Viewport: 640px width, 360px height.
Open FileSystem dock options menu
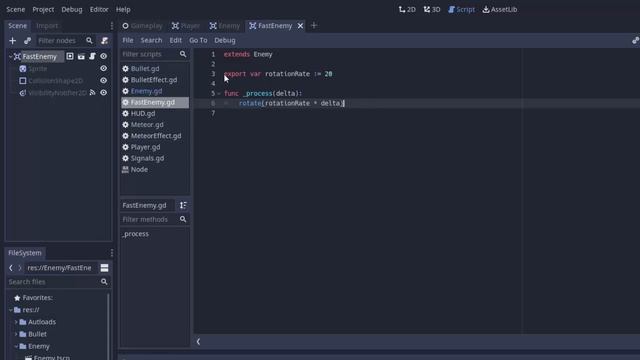111,253
